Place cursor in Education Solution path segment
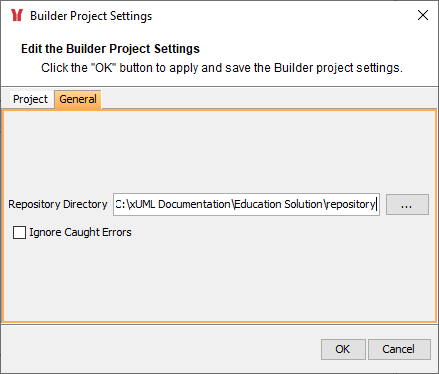The width and height of the screenshot is (439, 374). coord(278,204)
